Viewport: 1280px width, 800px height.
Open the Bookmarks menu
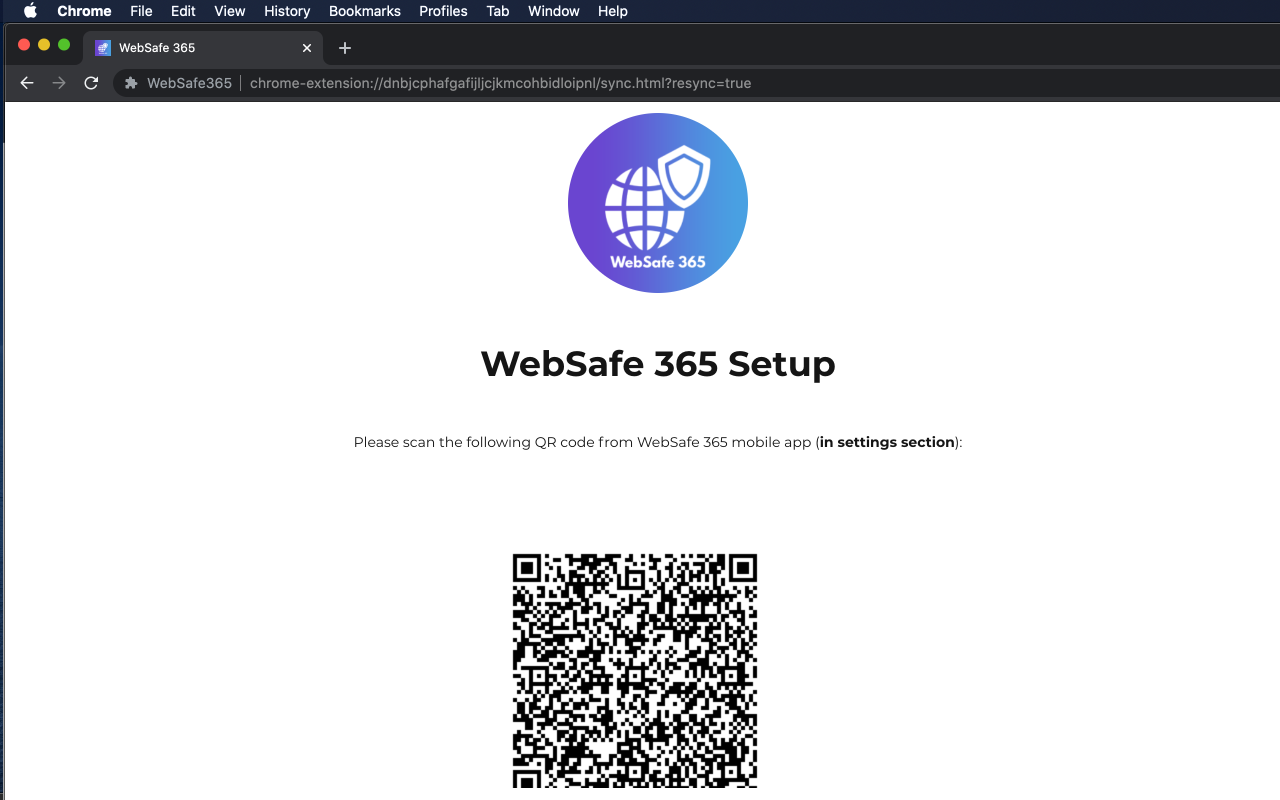(x=365, y=11)
